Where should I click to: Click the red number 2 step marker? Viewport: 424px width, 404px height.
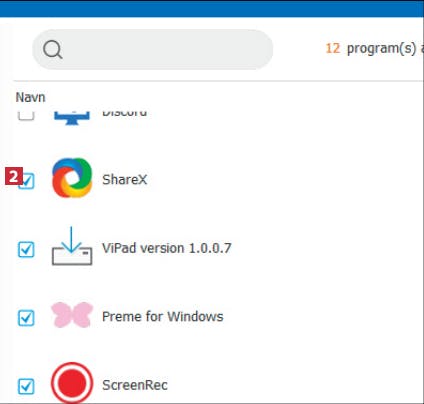click(x=14, y=176)
